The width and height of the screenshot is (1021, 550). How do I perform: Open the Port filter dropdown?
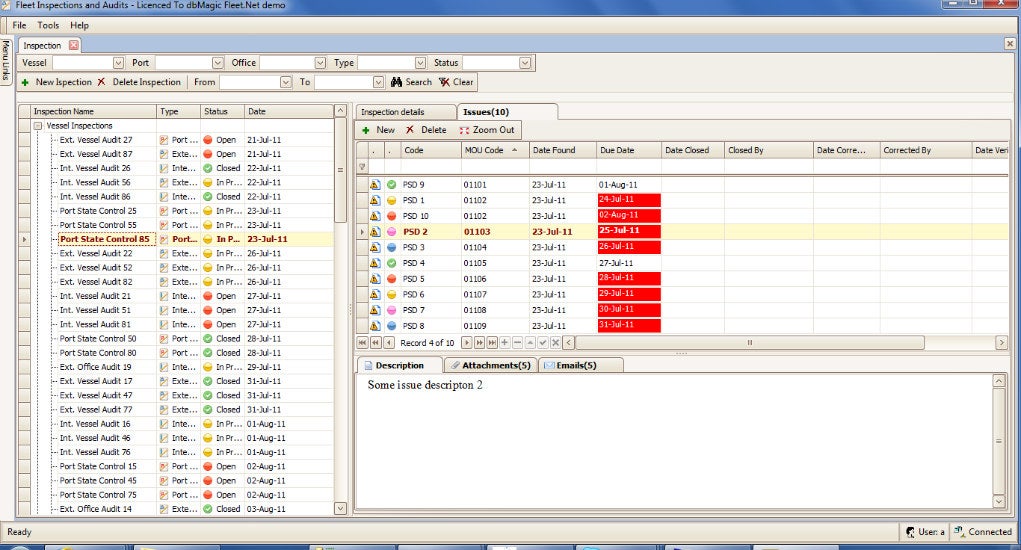pos(216,63)
